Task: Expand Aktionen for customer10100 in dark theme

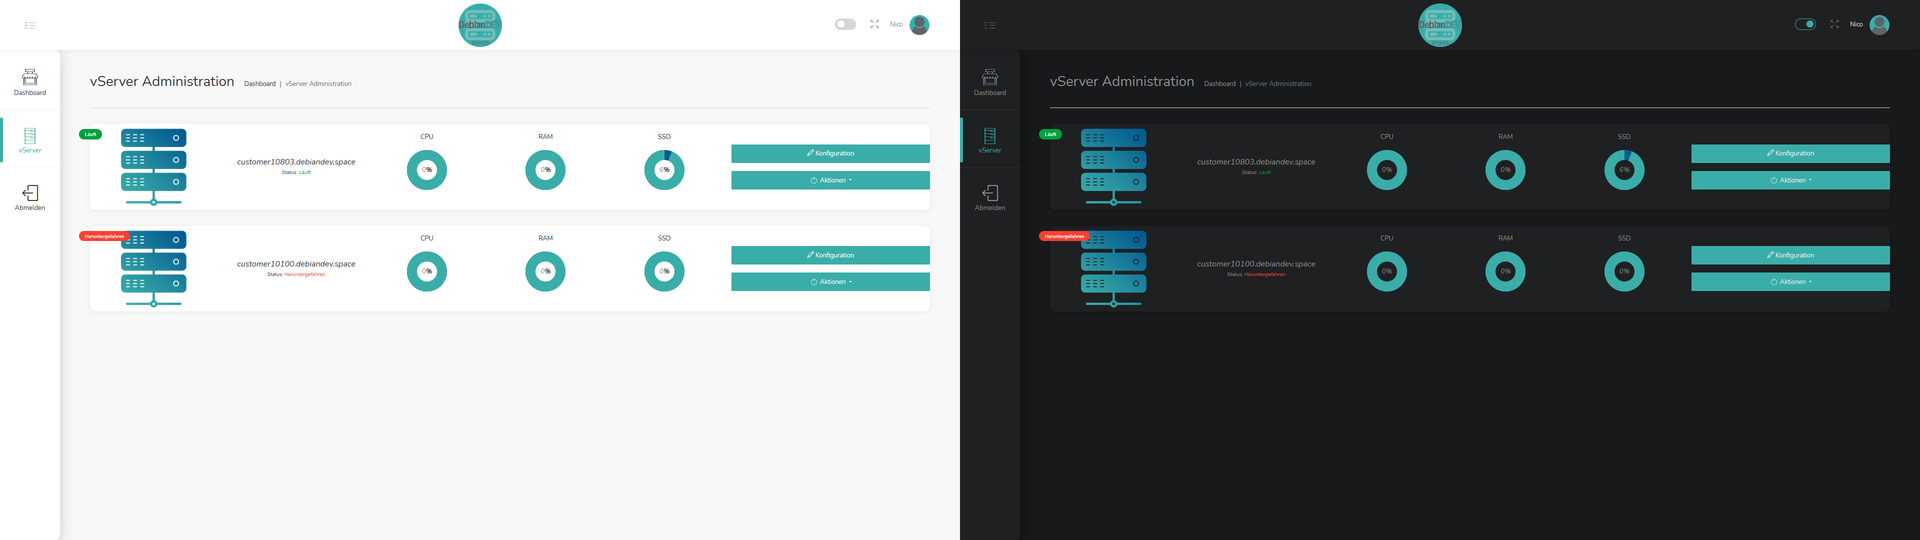Action: (1790, 282)
